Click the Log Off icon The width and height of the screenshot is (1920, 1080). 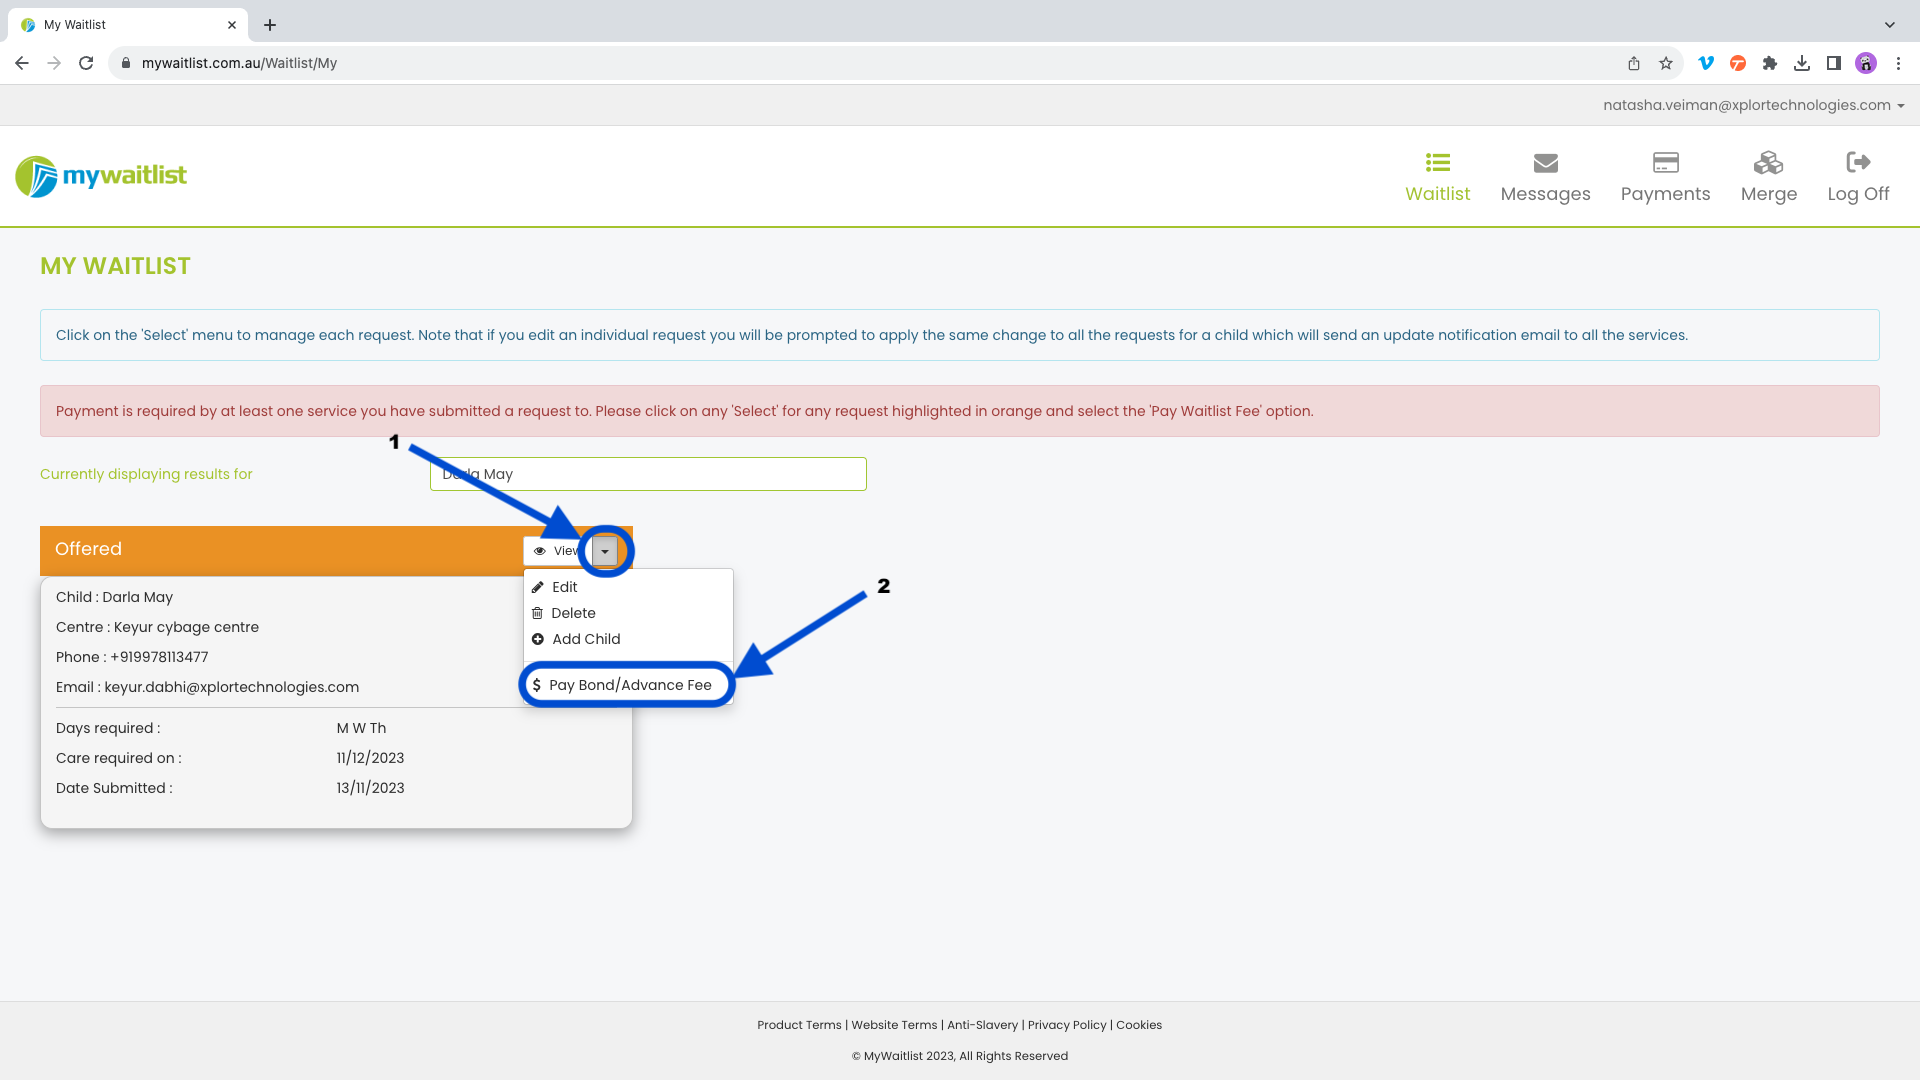click(x=1858, y=163)
